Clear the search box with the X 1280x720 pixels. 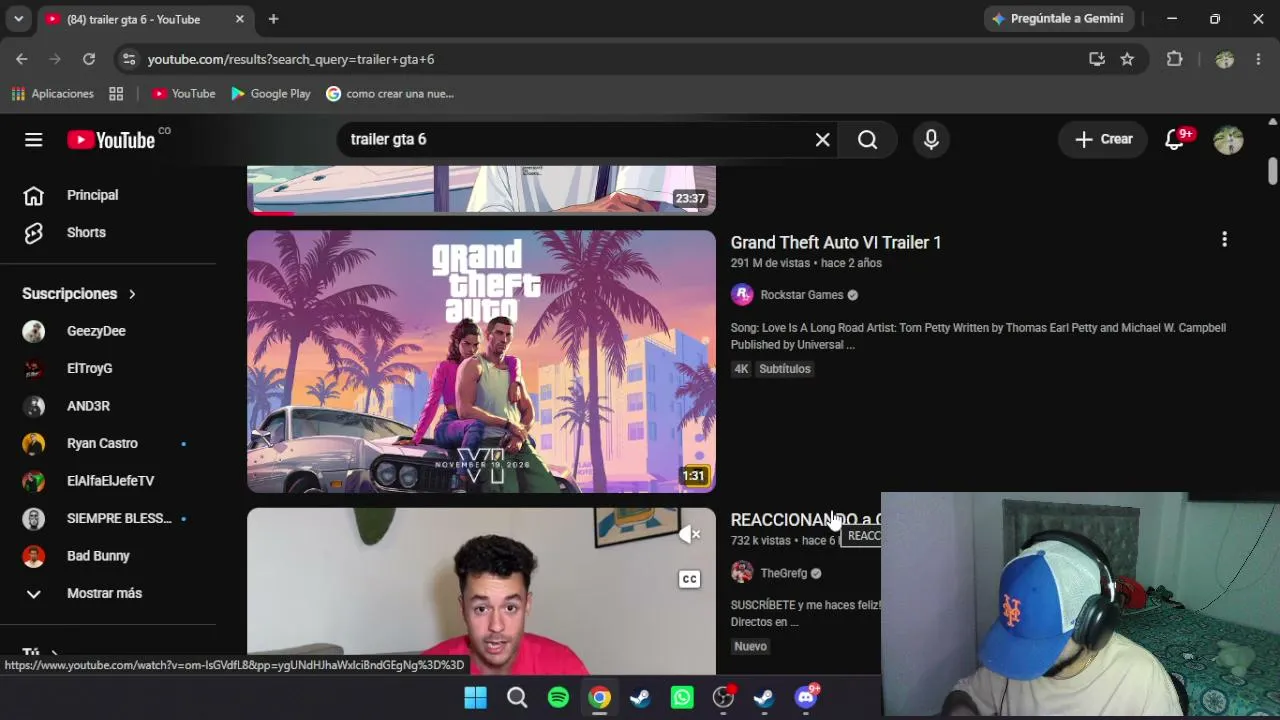(822, 140)
